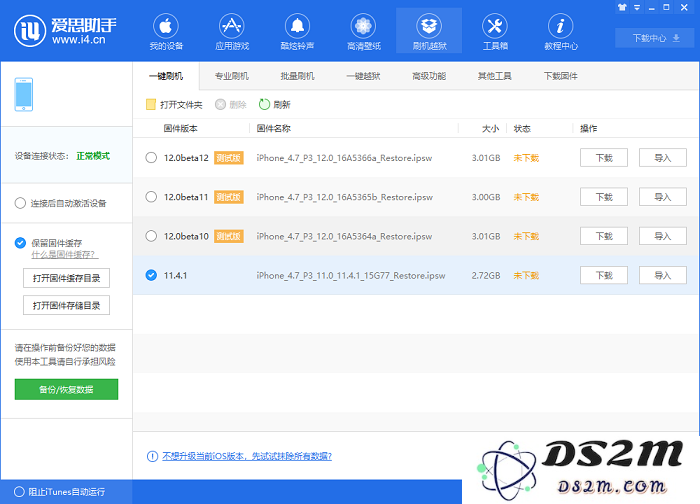Click green 备份/恢复数据 button
The height and width of the screenshot is (504, 700).
[67, 389]
